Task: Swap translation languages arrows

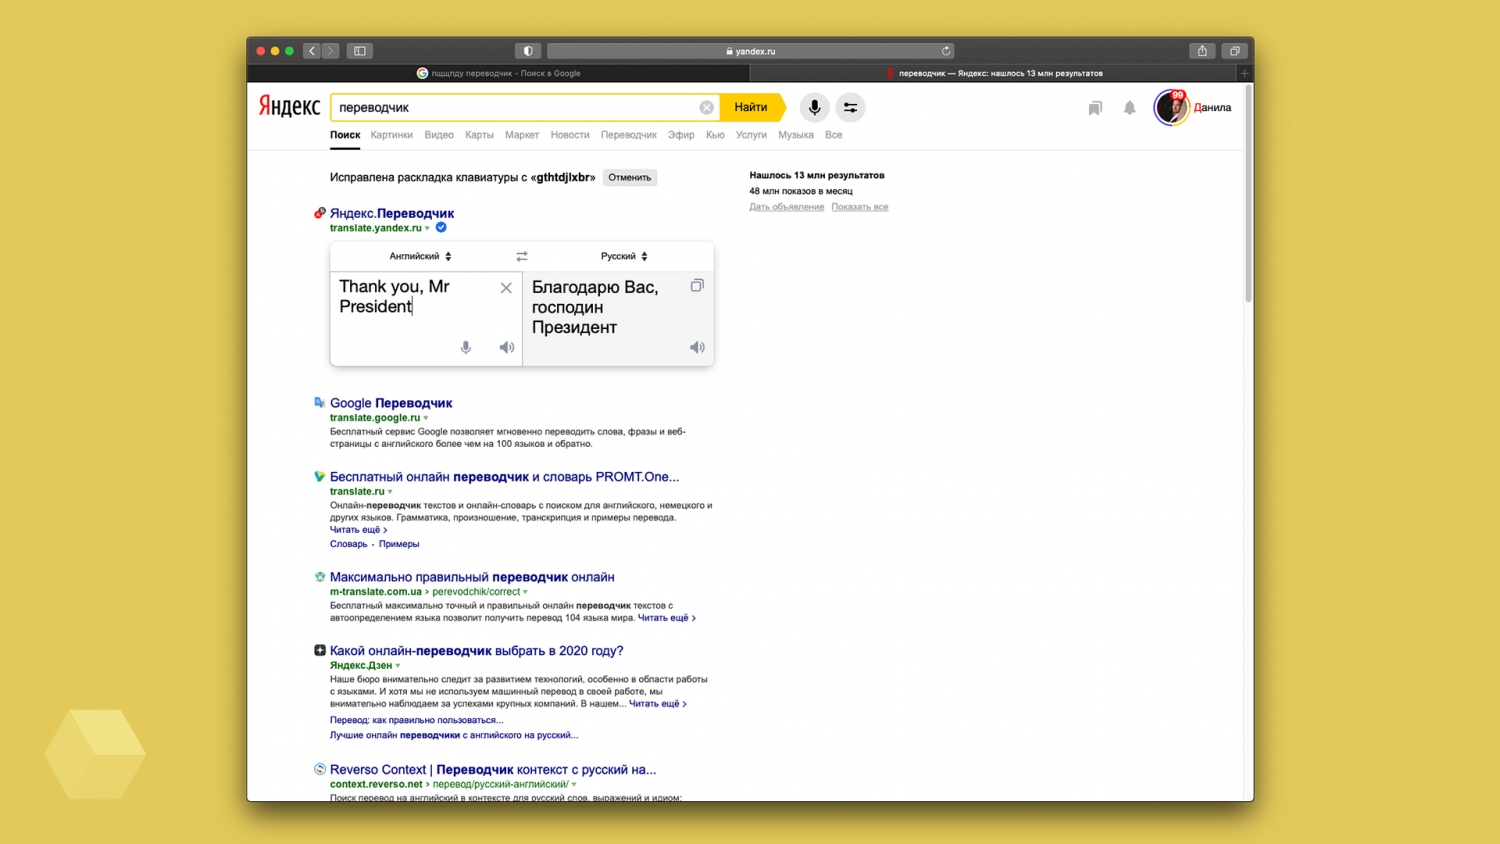Action: pyautogui.click(x=522, y=256)
